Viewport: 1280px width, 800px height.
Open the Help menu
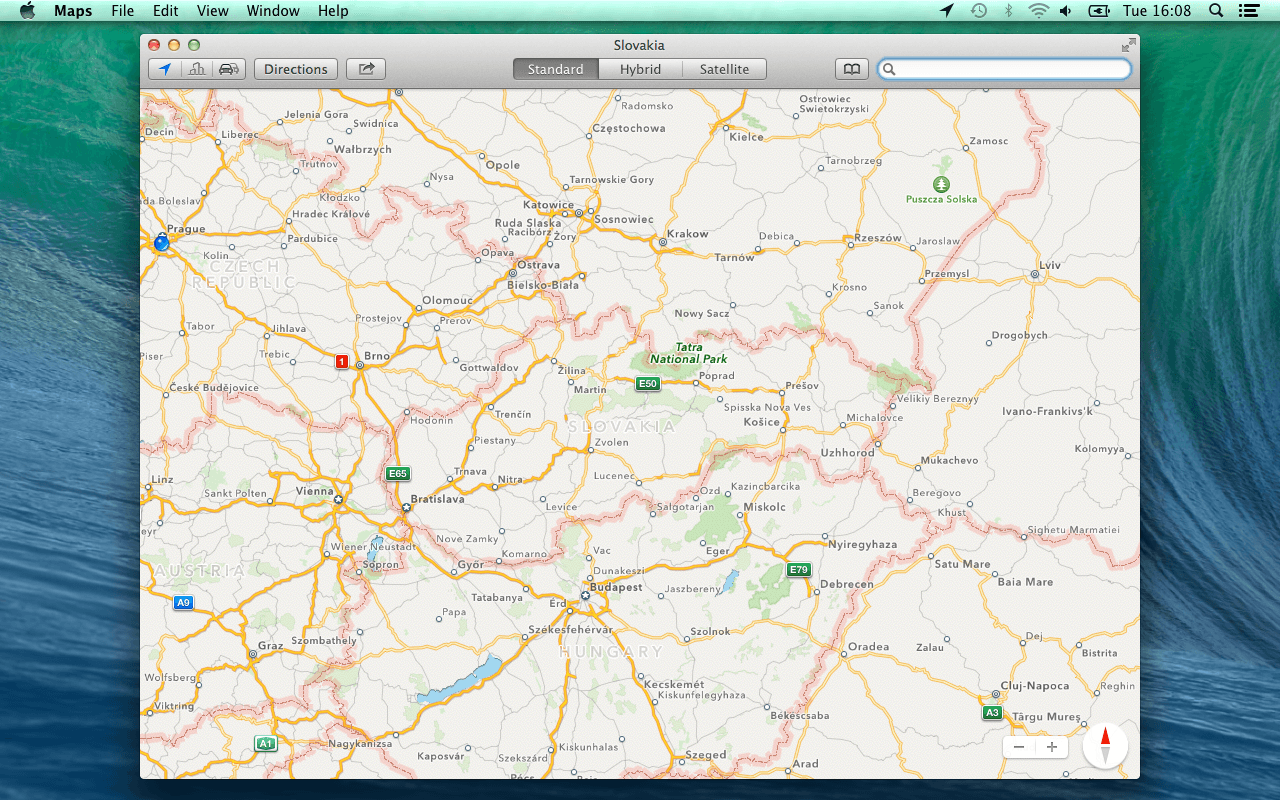333,11
